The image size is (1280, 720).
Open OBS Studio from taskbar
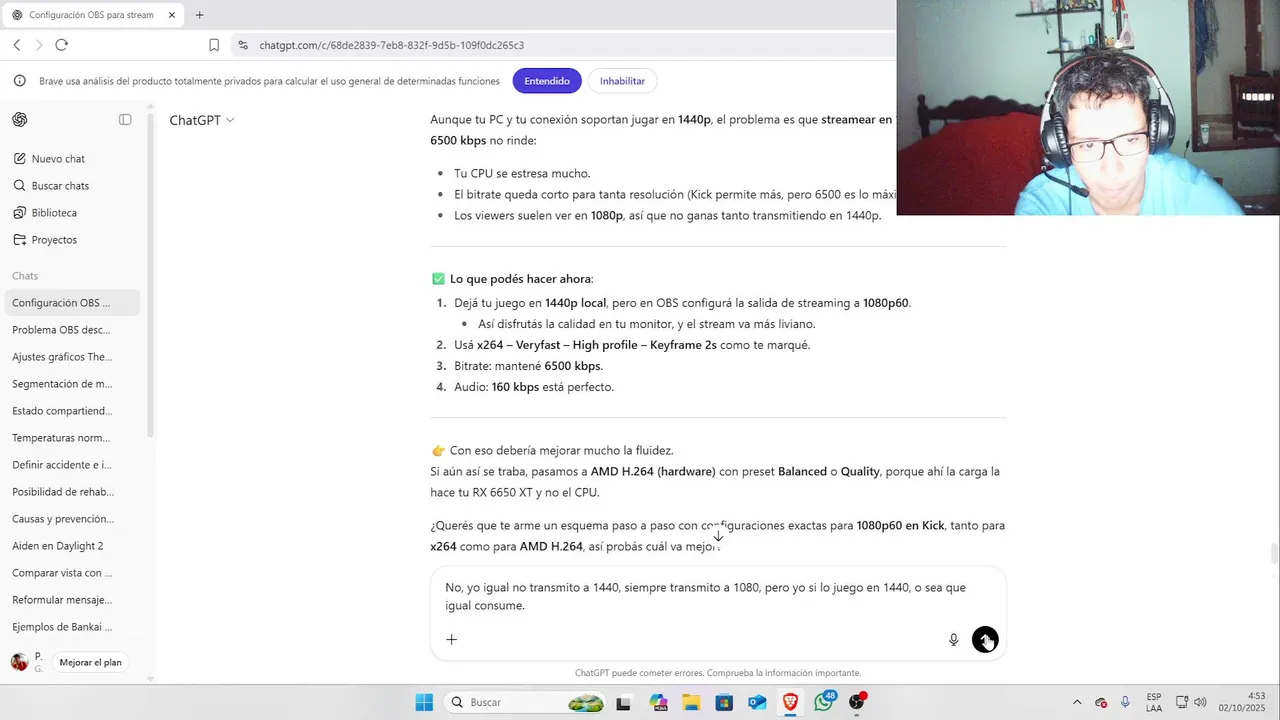(857, 702)
